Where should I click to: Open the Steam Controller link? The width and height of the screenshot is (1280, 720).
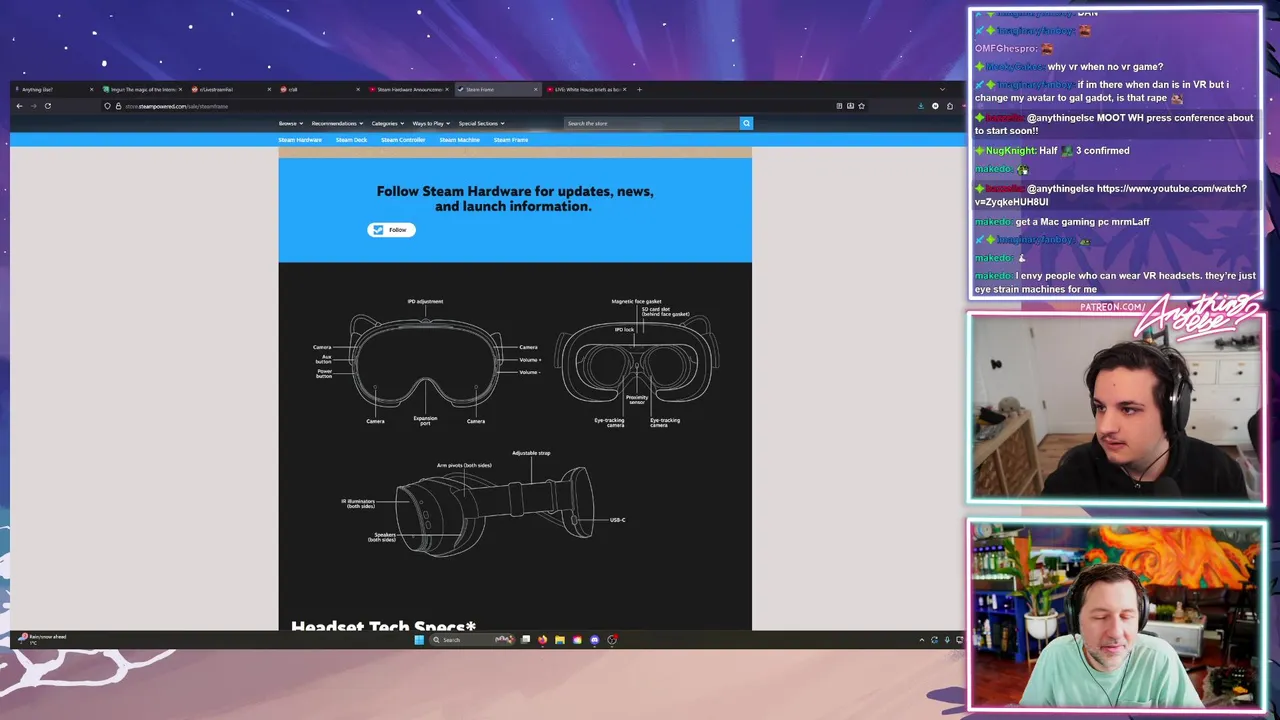tap(403, 140)
